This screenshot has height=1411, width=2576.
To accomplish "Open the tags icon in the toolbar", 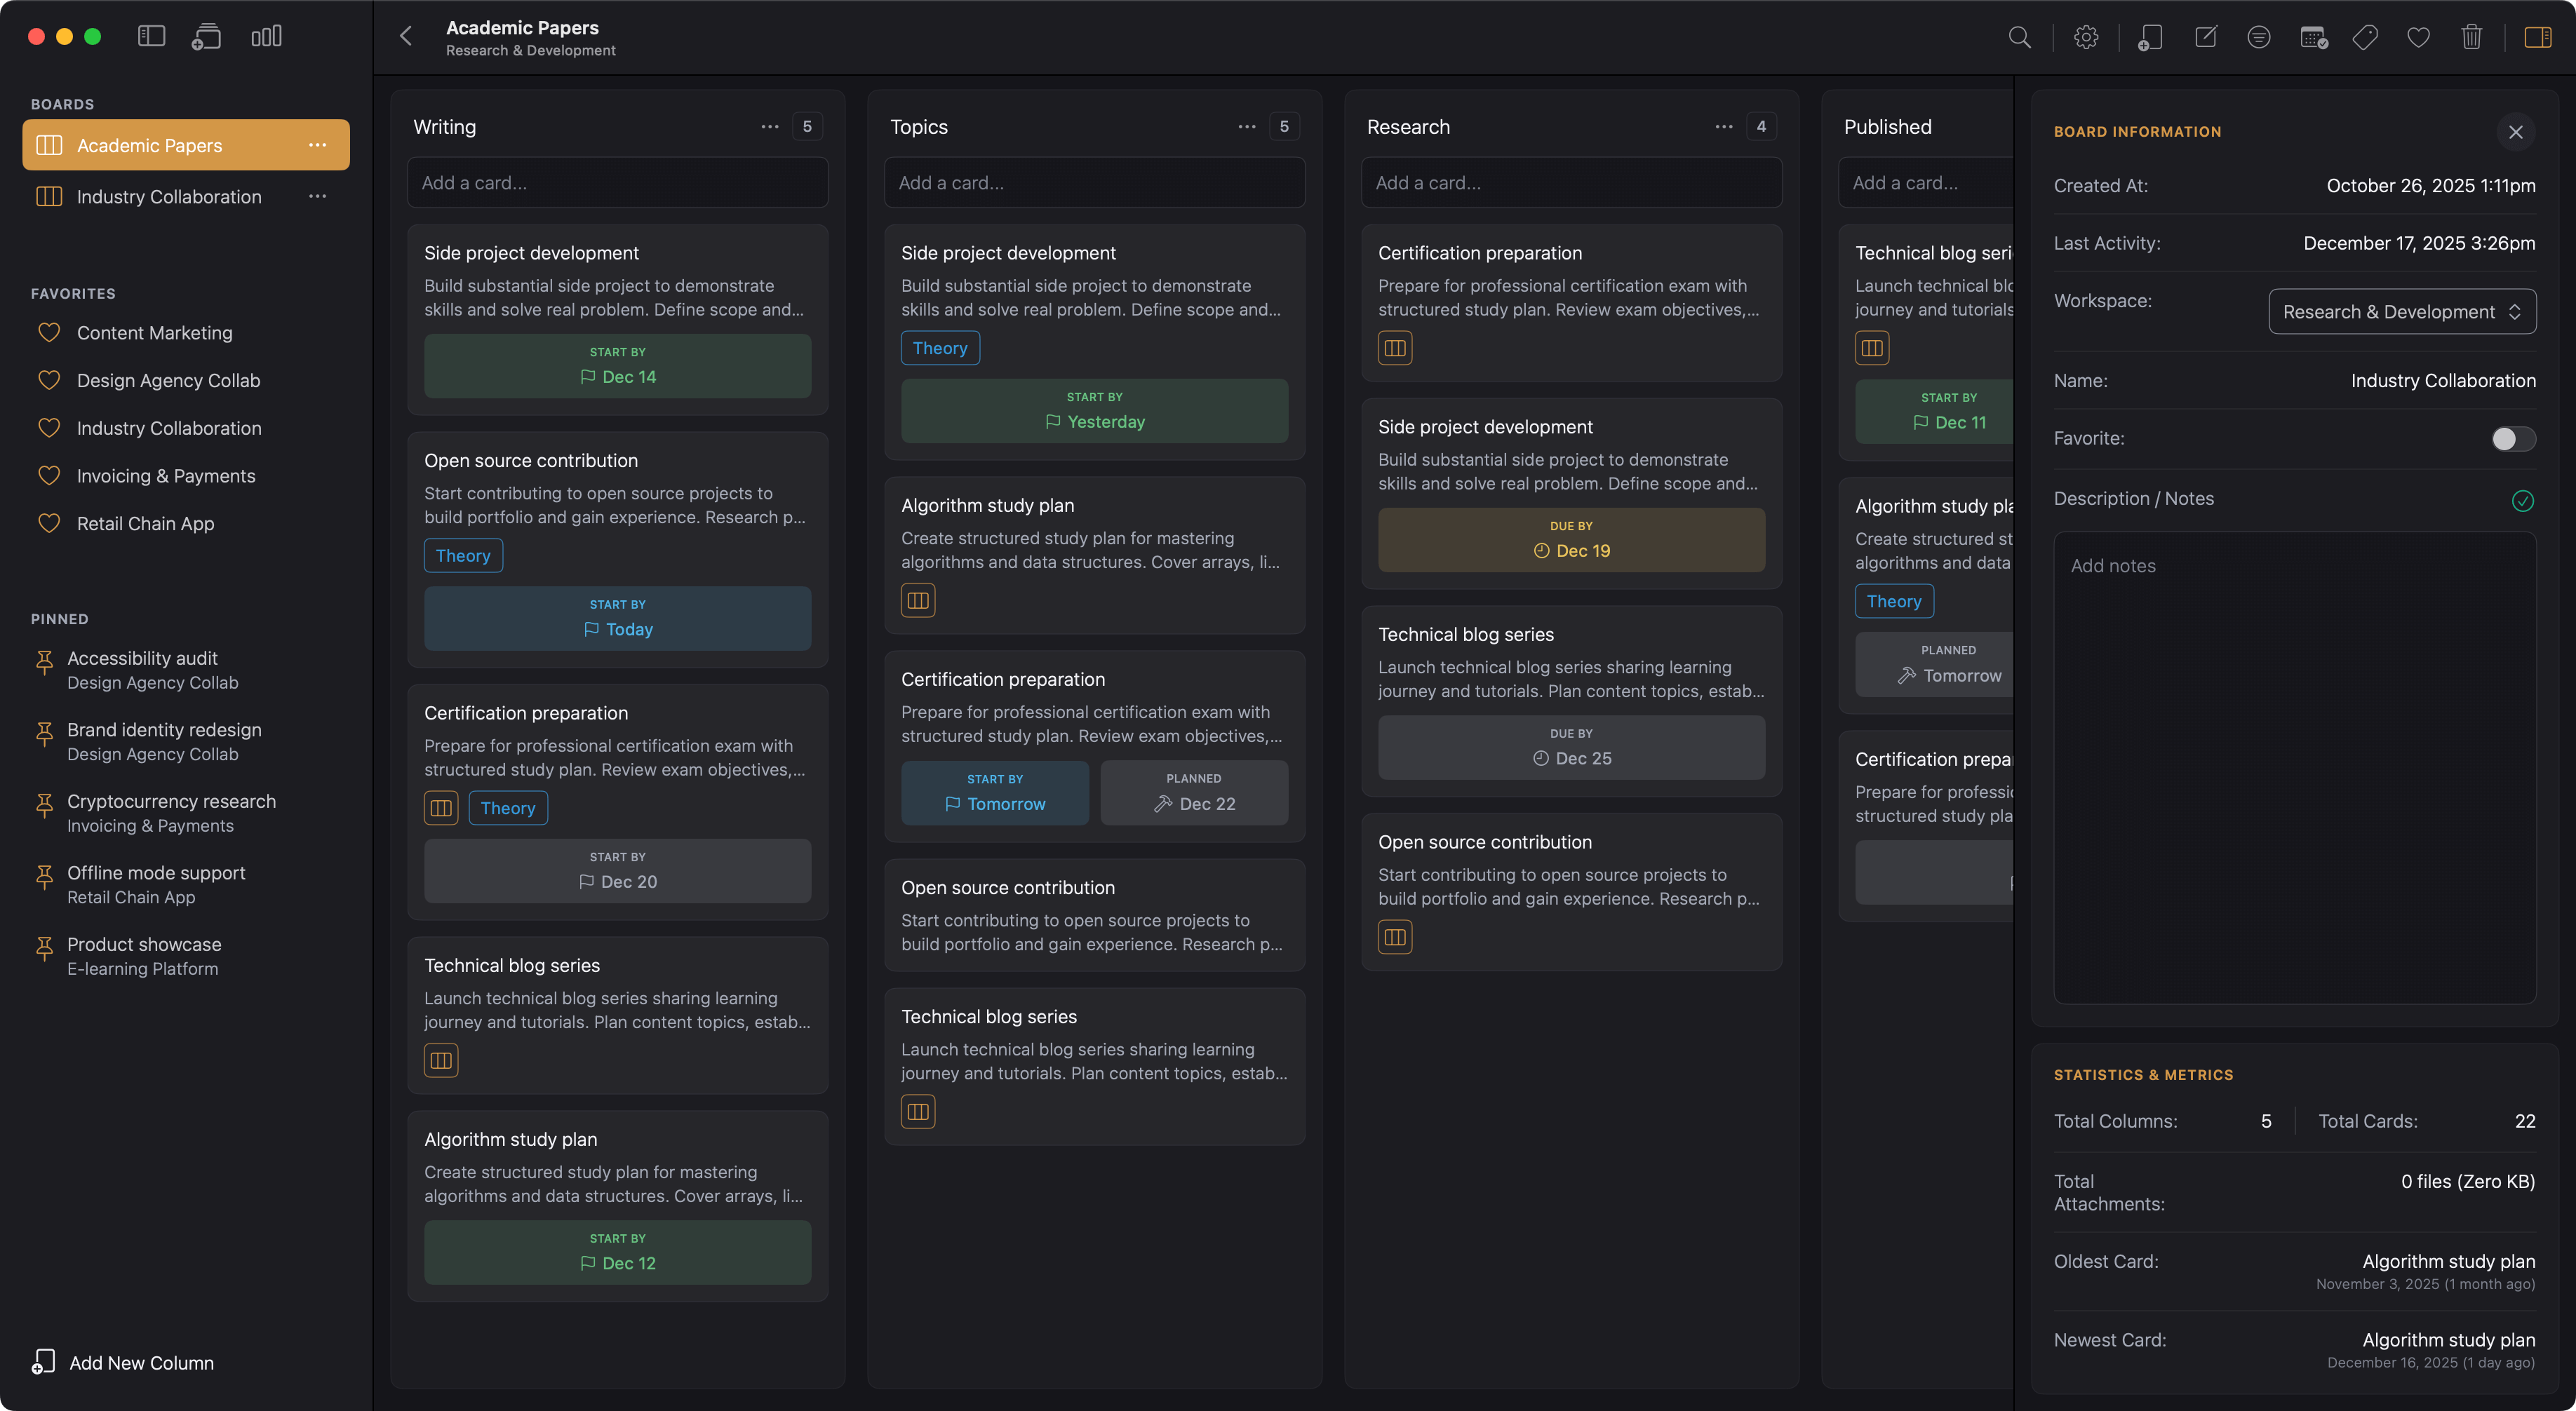I will point(2366,37).
